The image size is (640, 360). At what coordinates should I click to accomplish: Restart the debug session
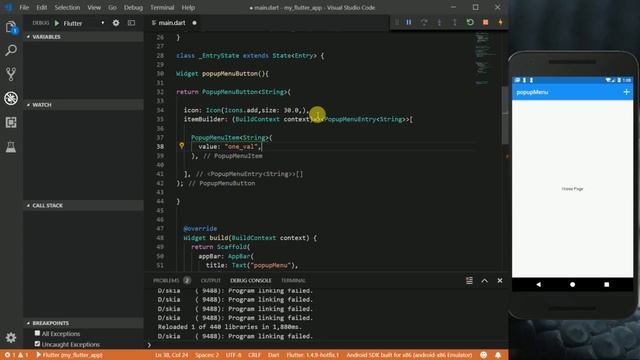(470, 22)
